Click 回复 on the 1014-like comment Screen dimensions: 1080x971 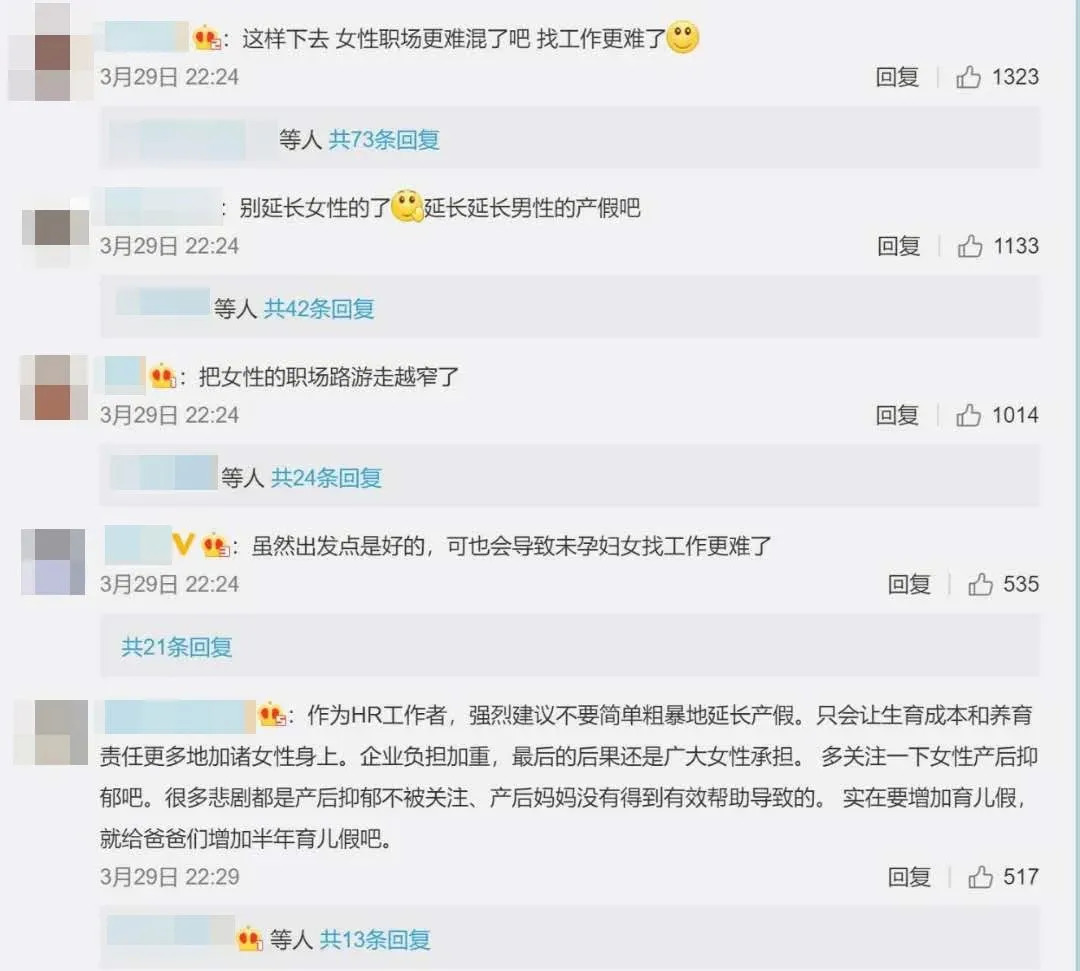[897, 415]
